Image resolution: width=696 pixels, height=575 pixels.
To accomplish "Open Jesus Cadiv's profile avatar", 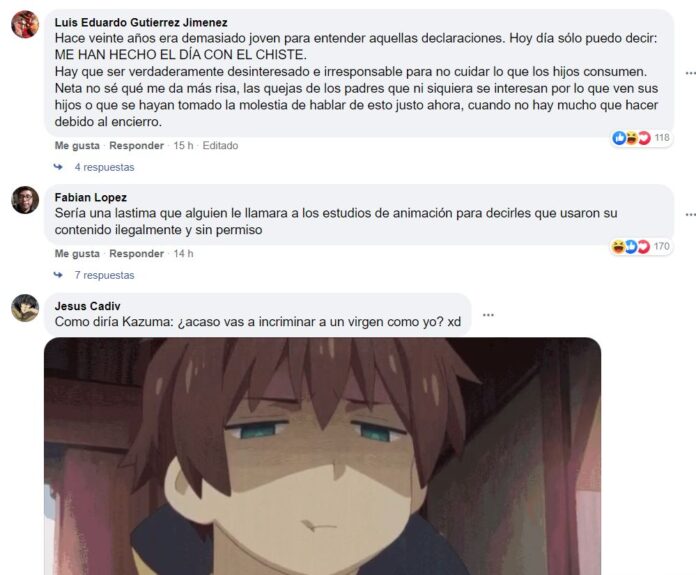I will [25, 308].
